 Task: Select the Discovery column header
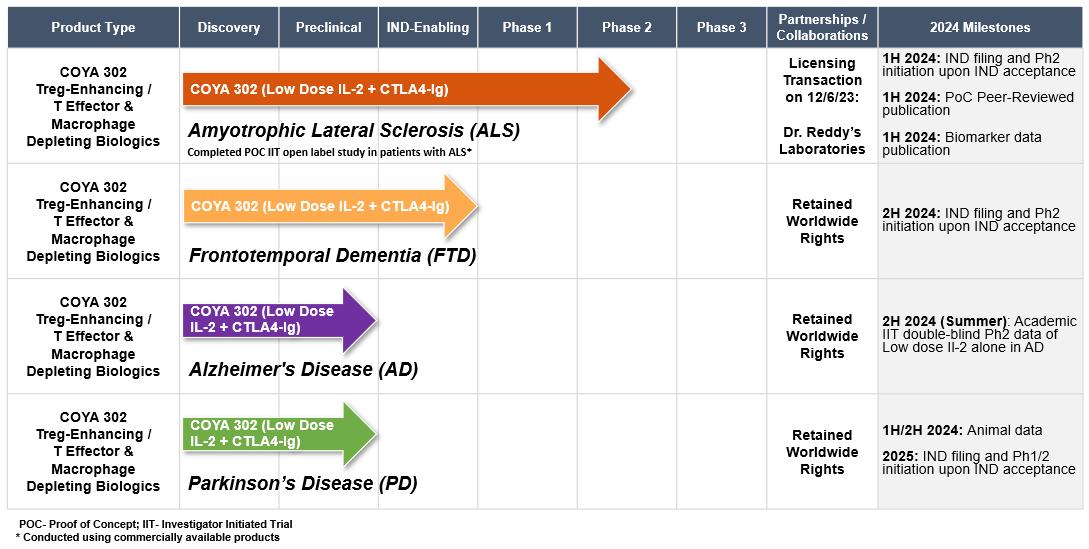tap(229, 27)
